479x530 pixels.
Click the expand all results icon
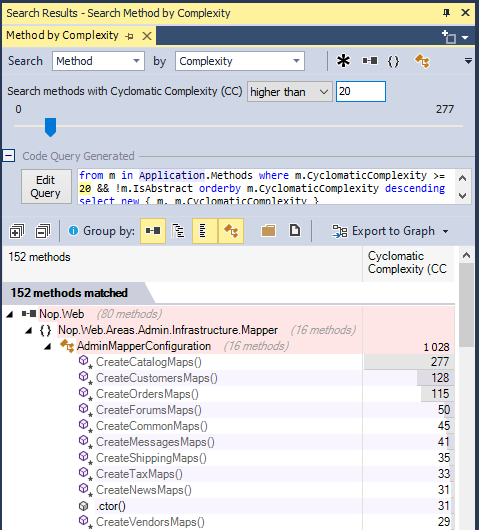pos(17,231)
